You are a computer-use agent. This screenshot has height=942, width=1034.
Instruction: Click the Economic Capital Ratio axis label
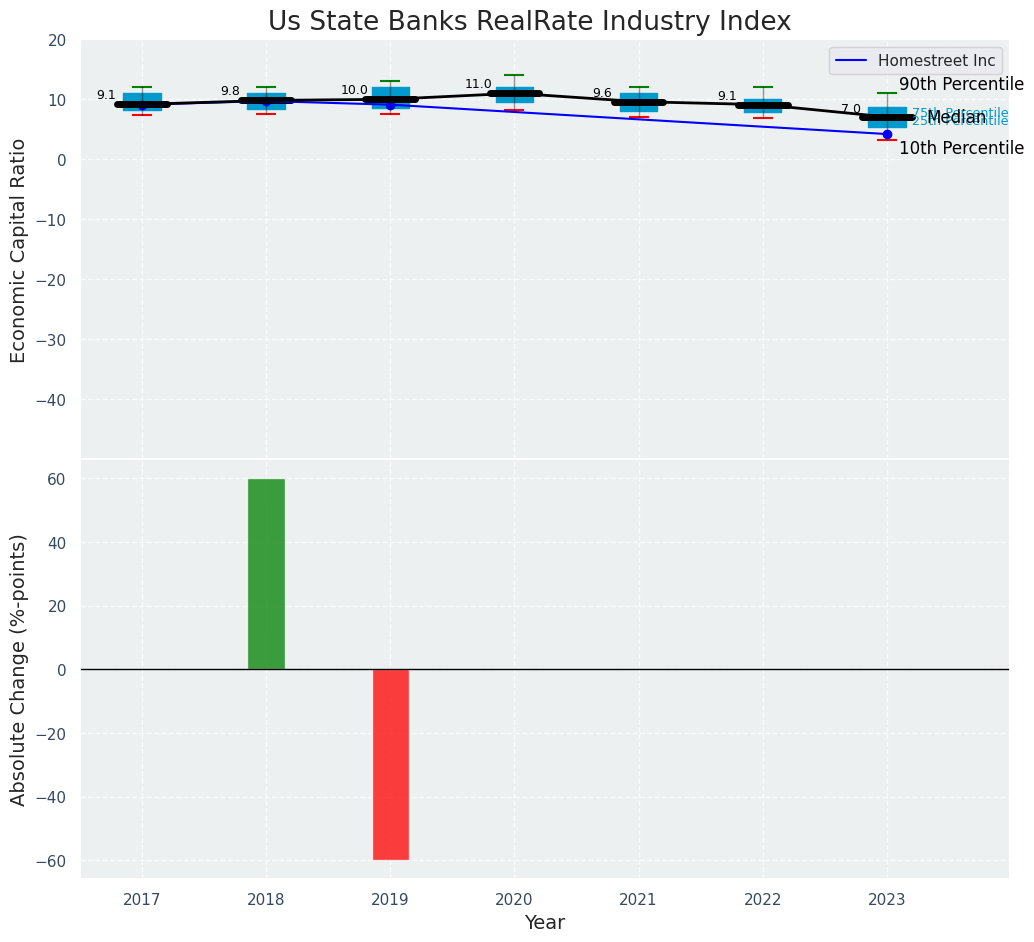[x=18, y=250]
